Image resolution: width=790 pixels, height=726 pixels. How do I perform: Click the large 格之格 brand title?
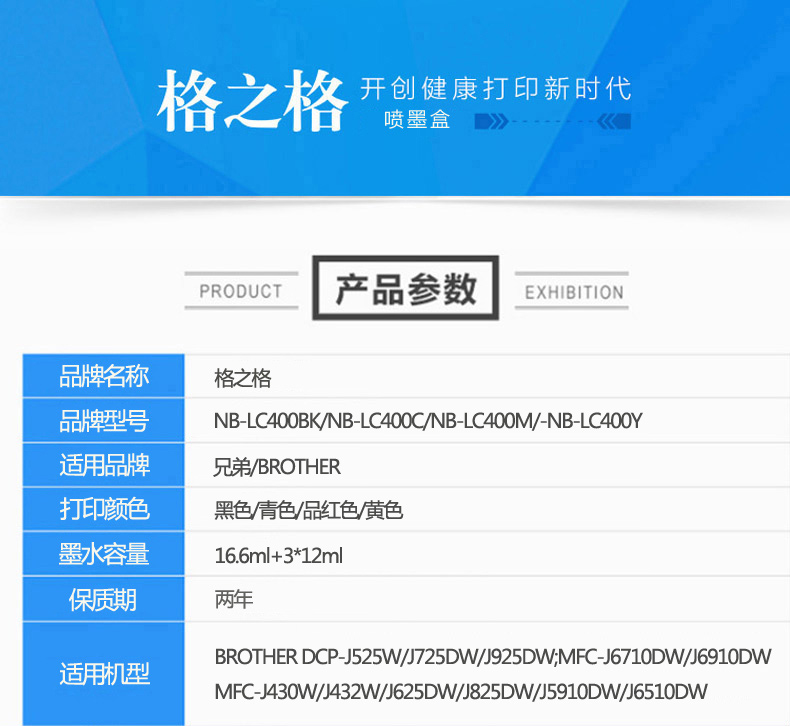coord(252,101)
